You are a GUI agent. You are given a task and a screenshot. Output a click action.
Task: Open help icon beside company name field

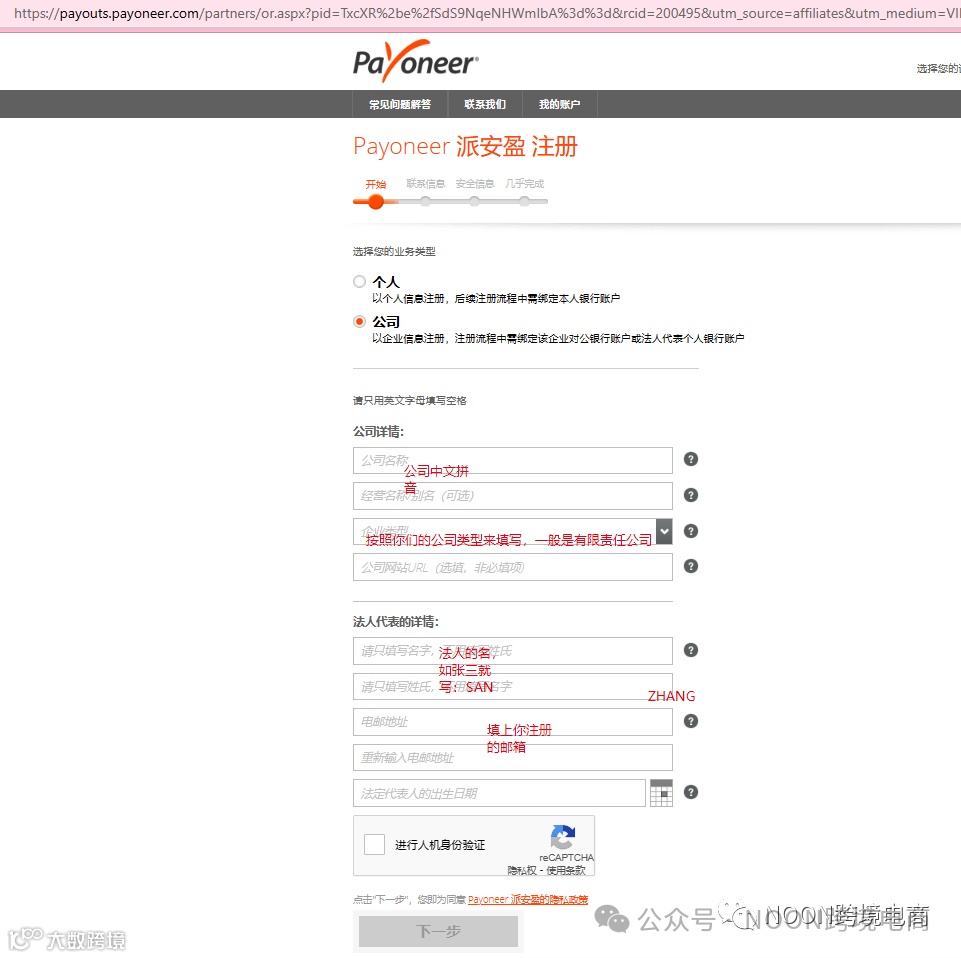pos(691,459)
